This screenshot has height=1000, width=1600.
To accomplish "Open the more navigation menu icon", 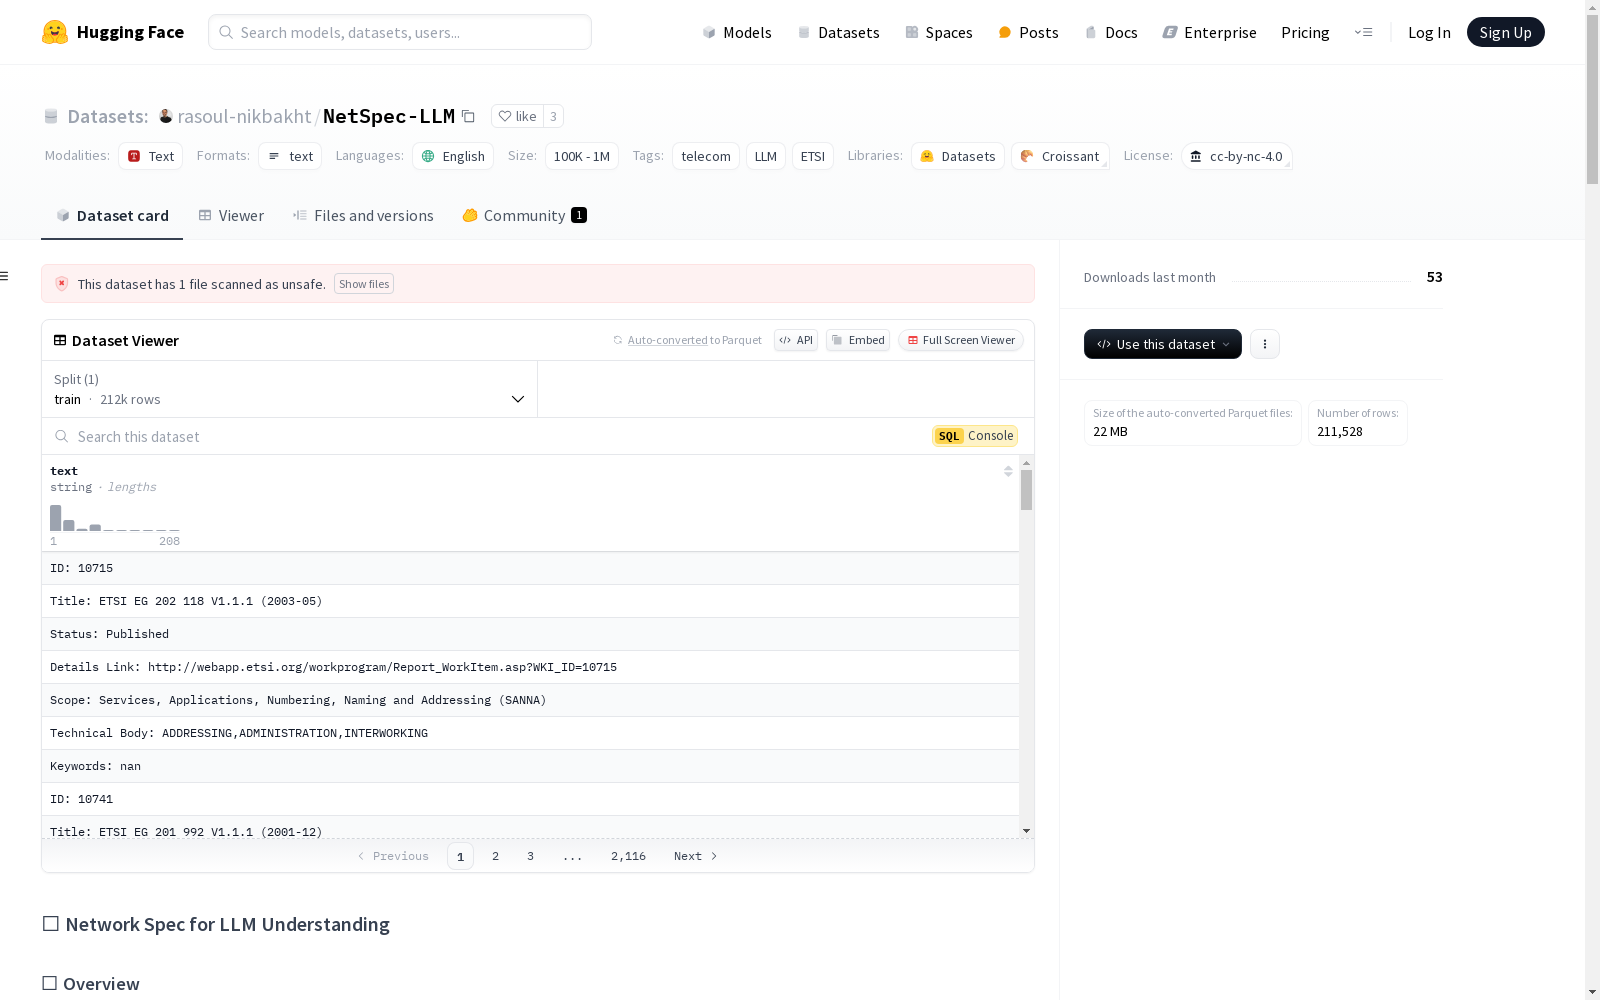I will point(1363,32).
